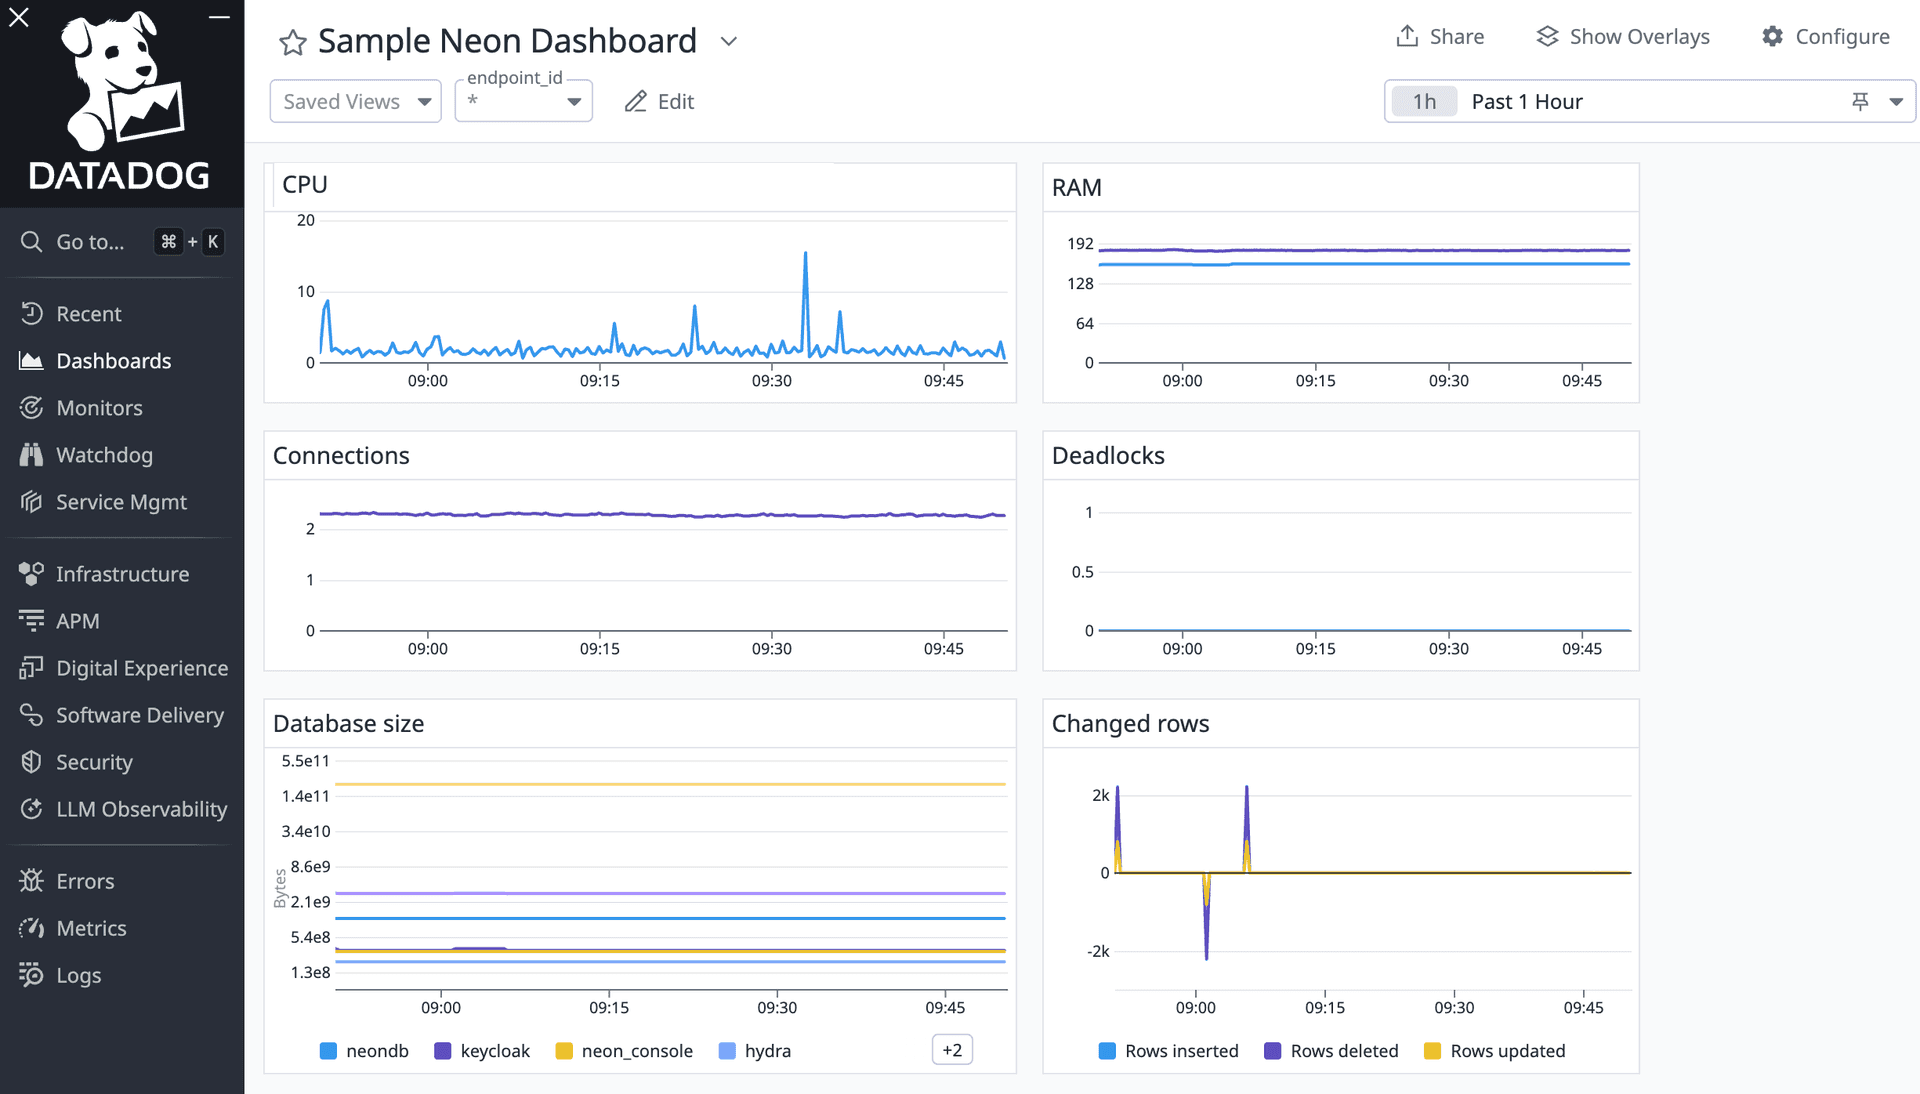The height and width of the screenshot is (1094, 1920).
Task: Select the Monitors icon in the sidebar
Action: 31,407
